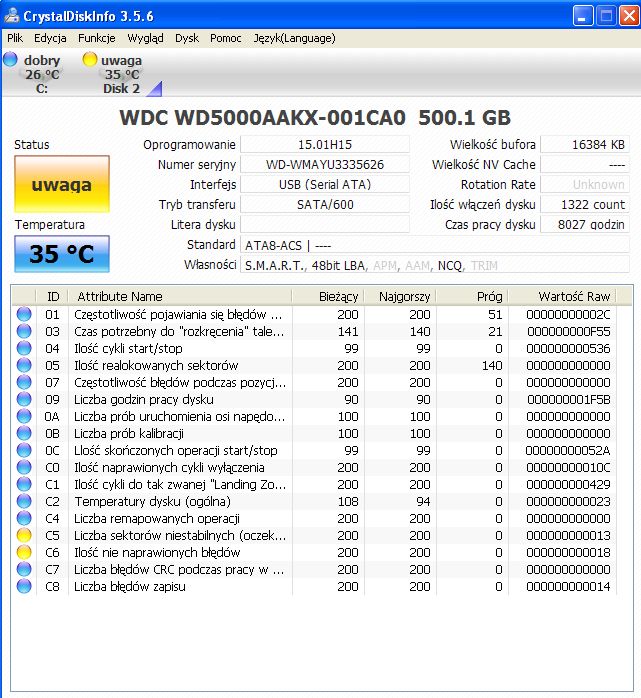Screen dimensions: 641x698
Task: Open the Dysk menu
Action: point(187,38)
